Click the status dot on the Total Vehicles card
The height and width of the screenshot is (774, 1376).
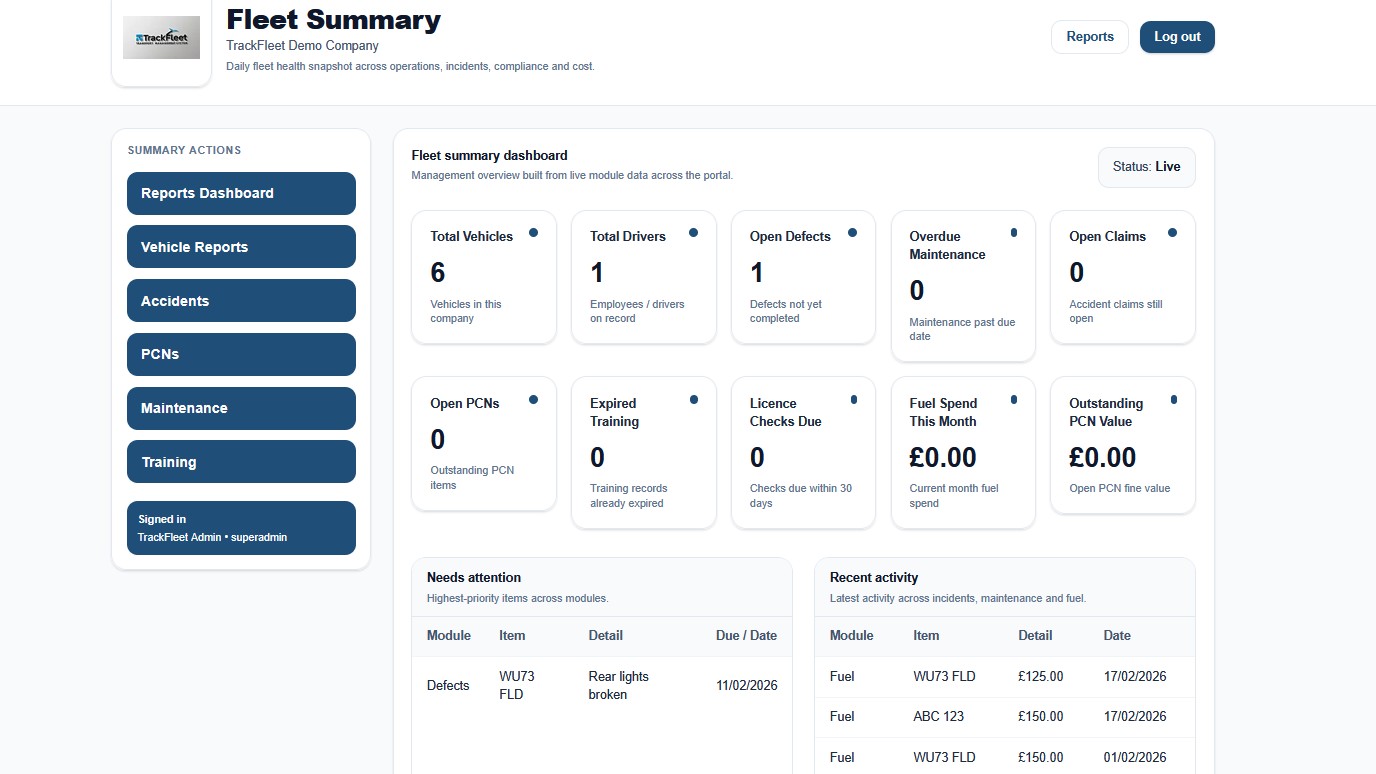pyautogui.click(x=534, y=232)
